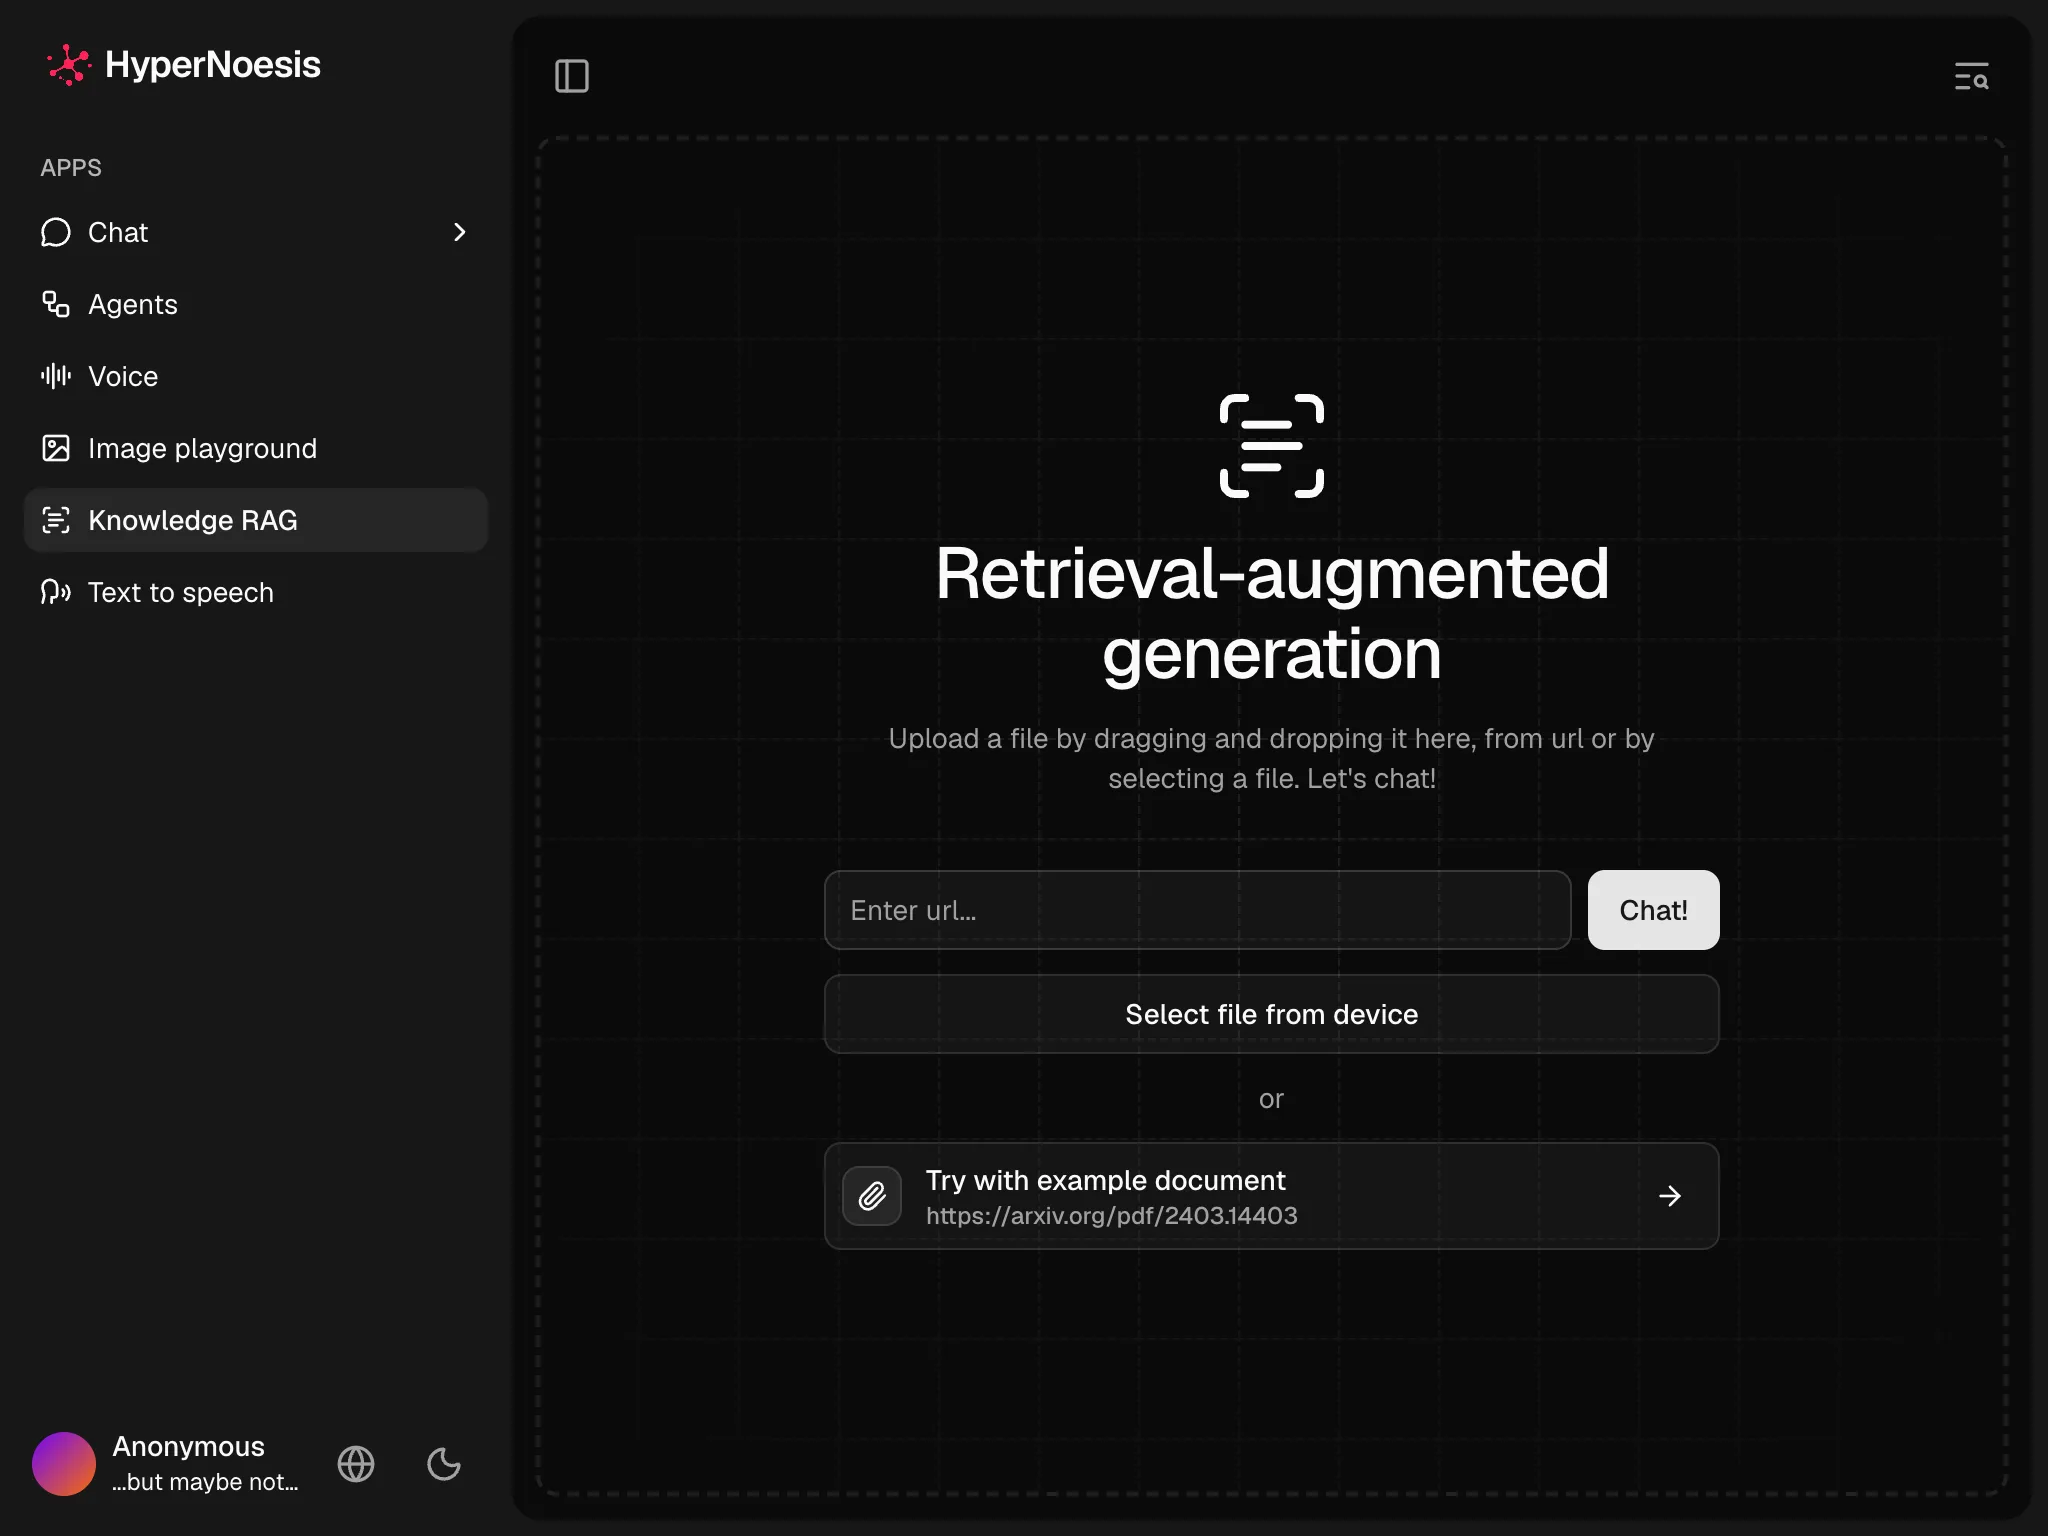Screen dimensions: 2048x1536
Task: Click the upload instructions text
Action: point(1272,758)
